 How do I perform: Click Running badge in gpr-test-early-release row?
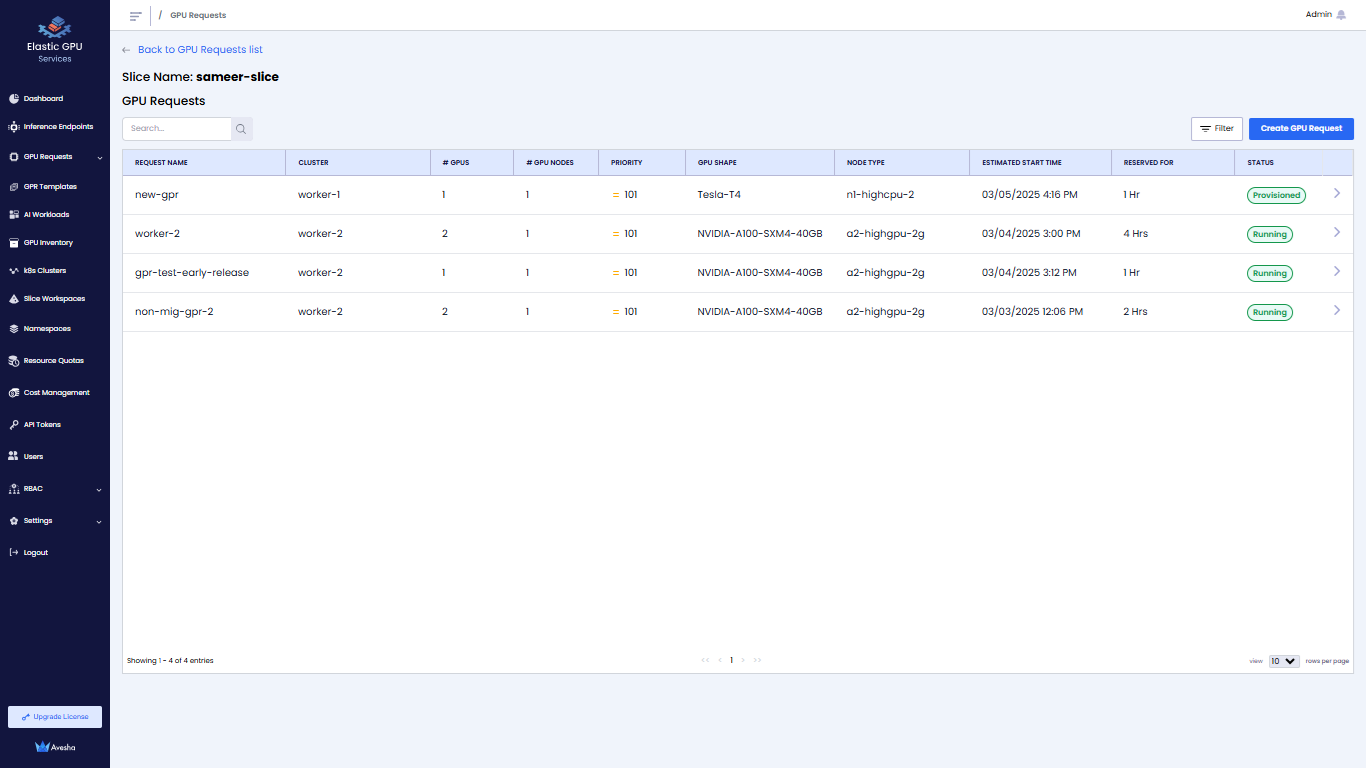1270,274
